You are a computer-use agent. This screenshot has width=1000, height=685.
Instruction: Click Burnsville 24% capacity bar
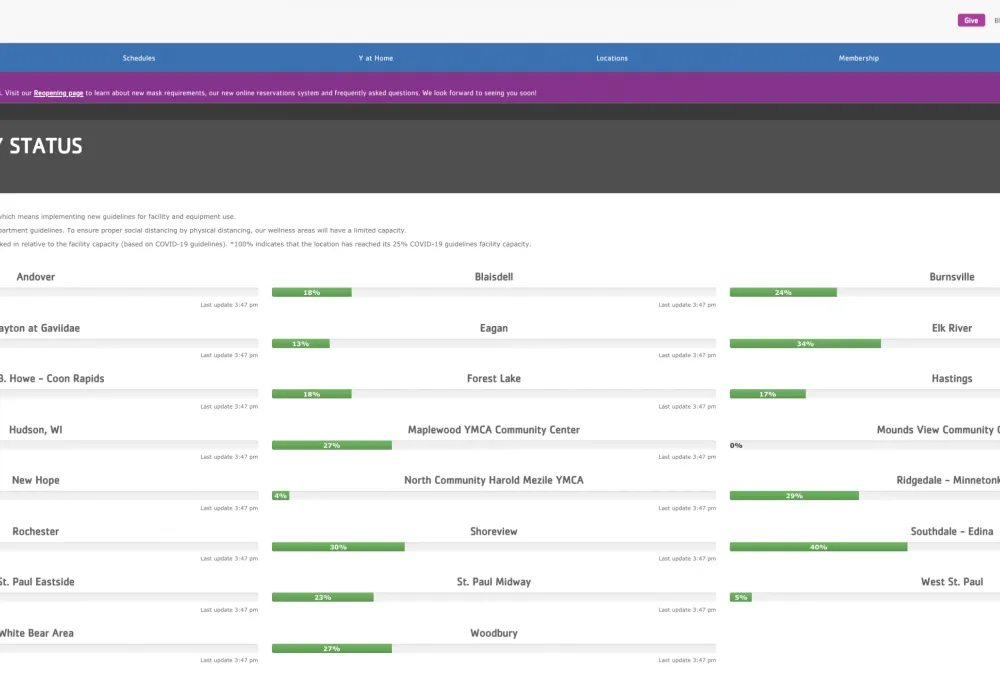pos(783,293)
